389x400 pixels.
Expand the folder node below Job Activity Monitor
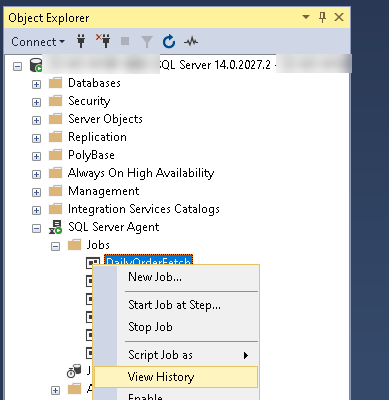(55, 390)
